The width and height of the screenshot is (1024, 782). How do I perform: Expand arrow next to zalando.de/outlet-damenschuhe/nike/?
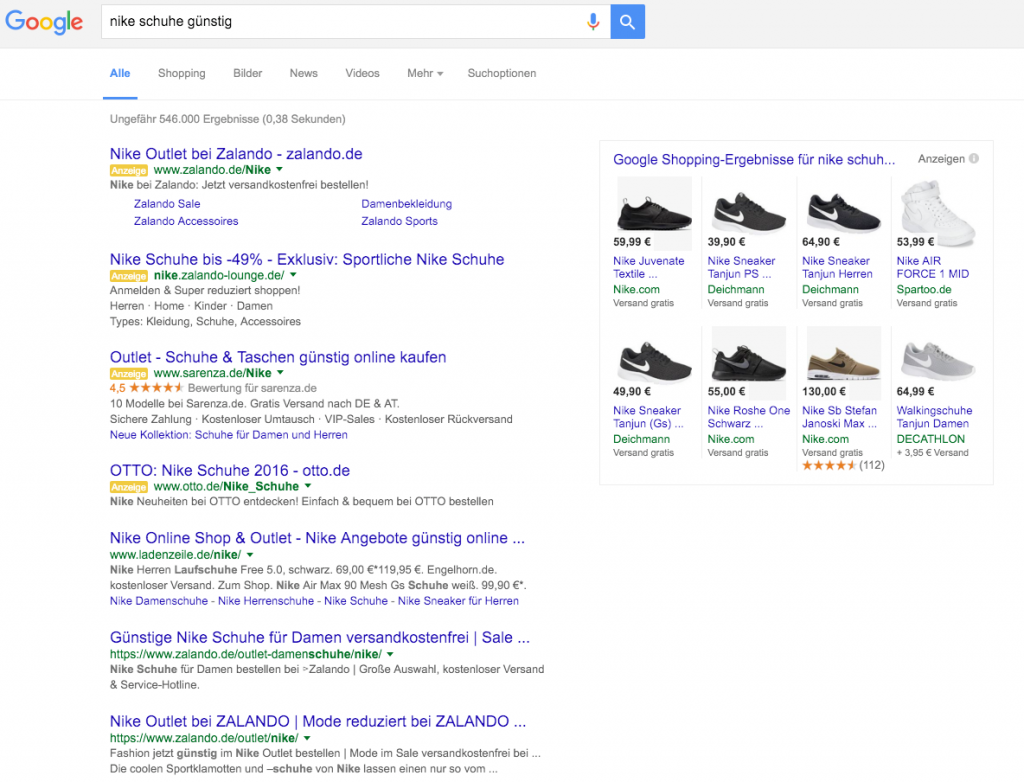point(390,654)
